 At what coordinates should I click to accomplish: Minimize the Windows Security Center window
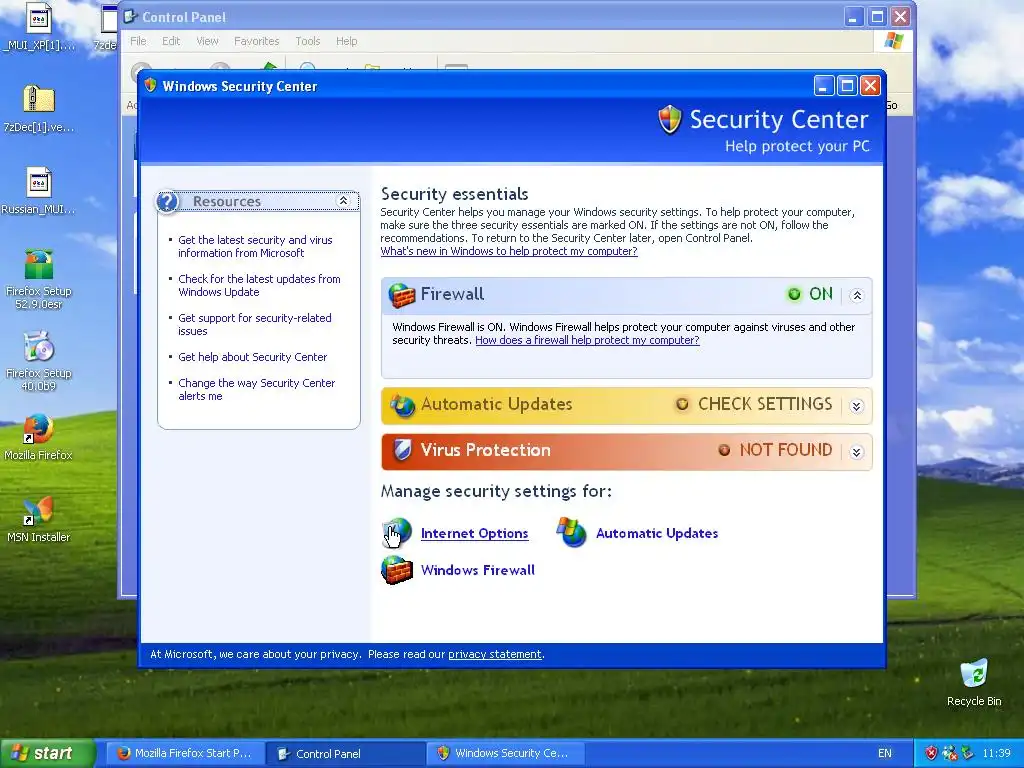(824, 86)
